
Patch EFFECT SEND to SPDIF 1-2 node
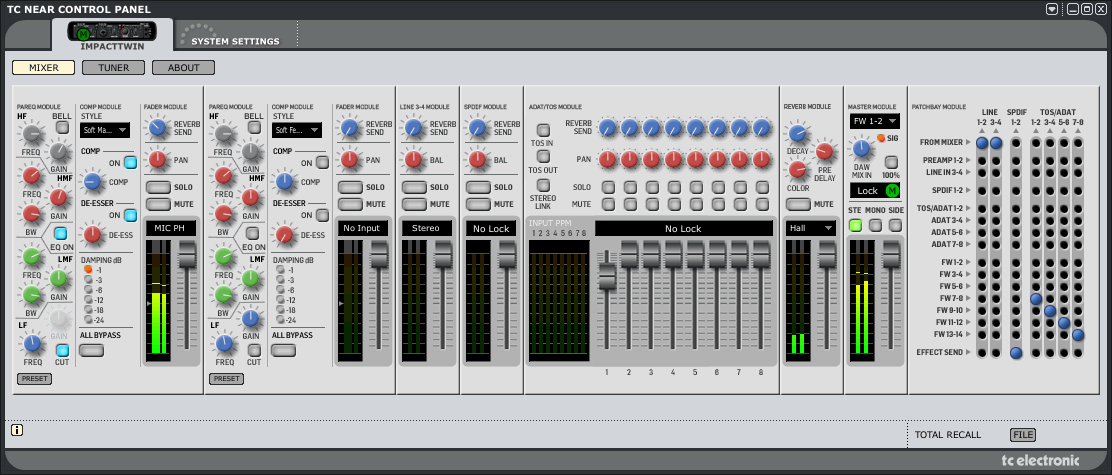point(1016,352)
